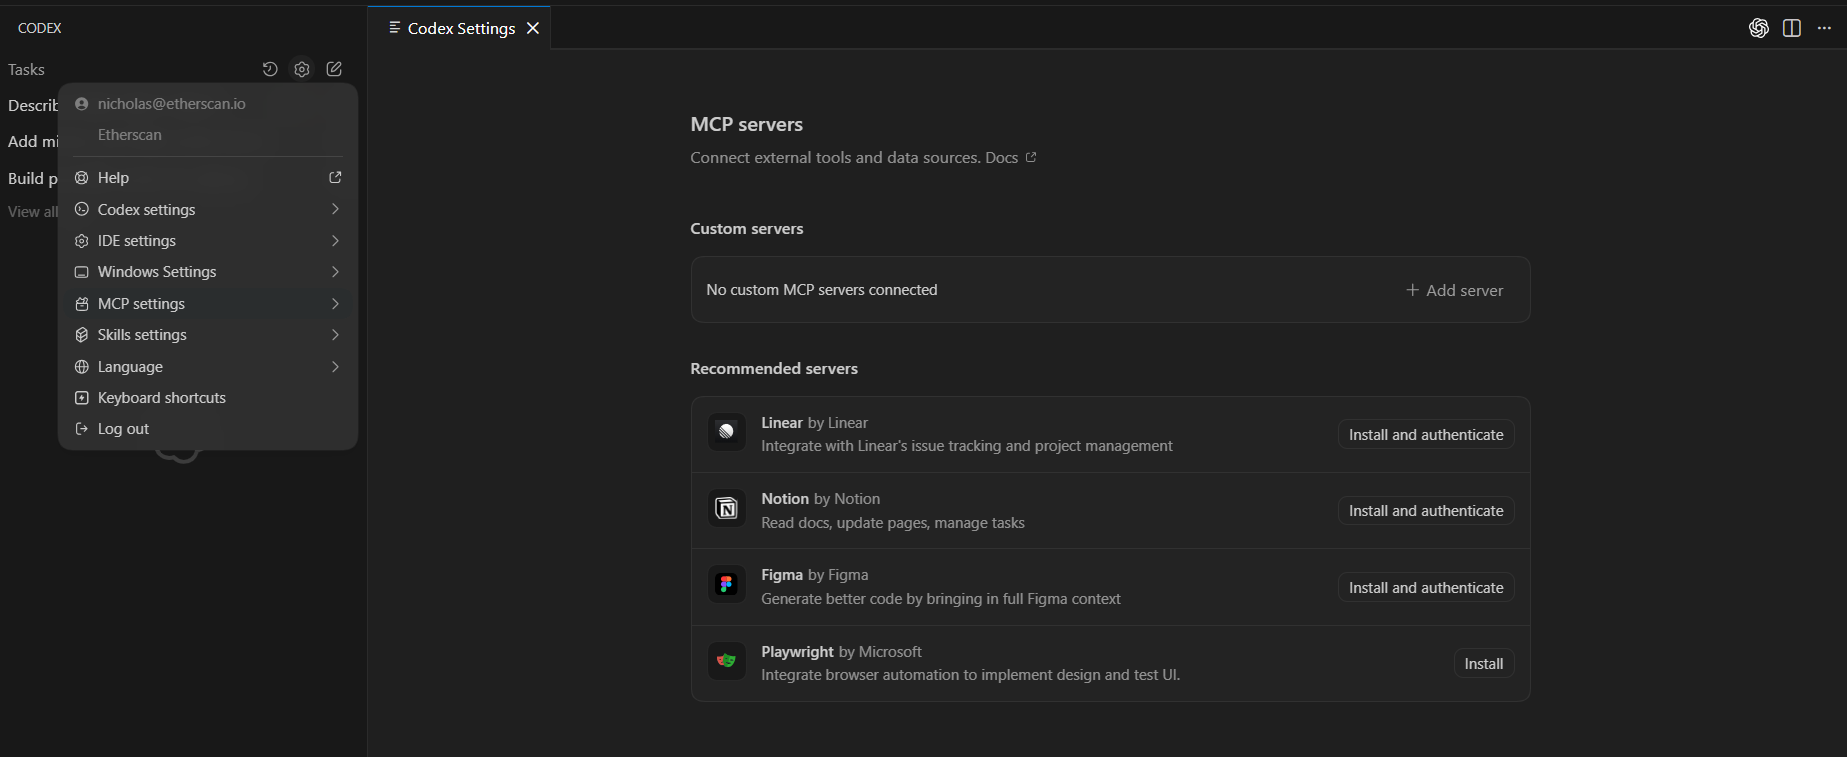Screen dimensions: 1847x757
Task: Click the CODEX panel title
Action: pyautogui.click(x=40, y=28)
